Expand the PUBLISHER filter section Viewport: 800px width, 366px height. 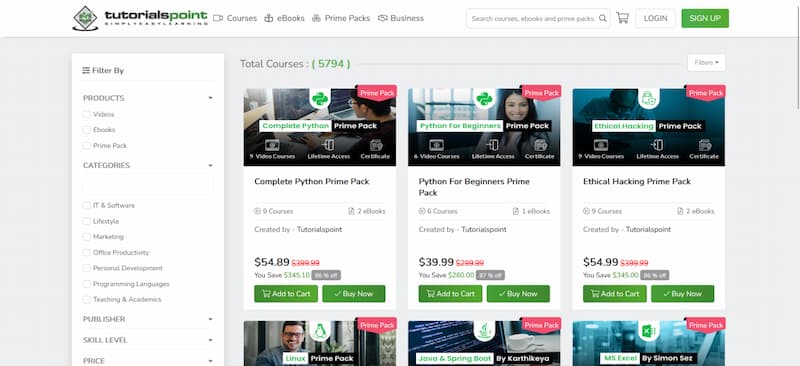coord(147,319)
